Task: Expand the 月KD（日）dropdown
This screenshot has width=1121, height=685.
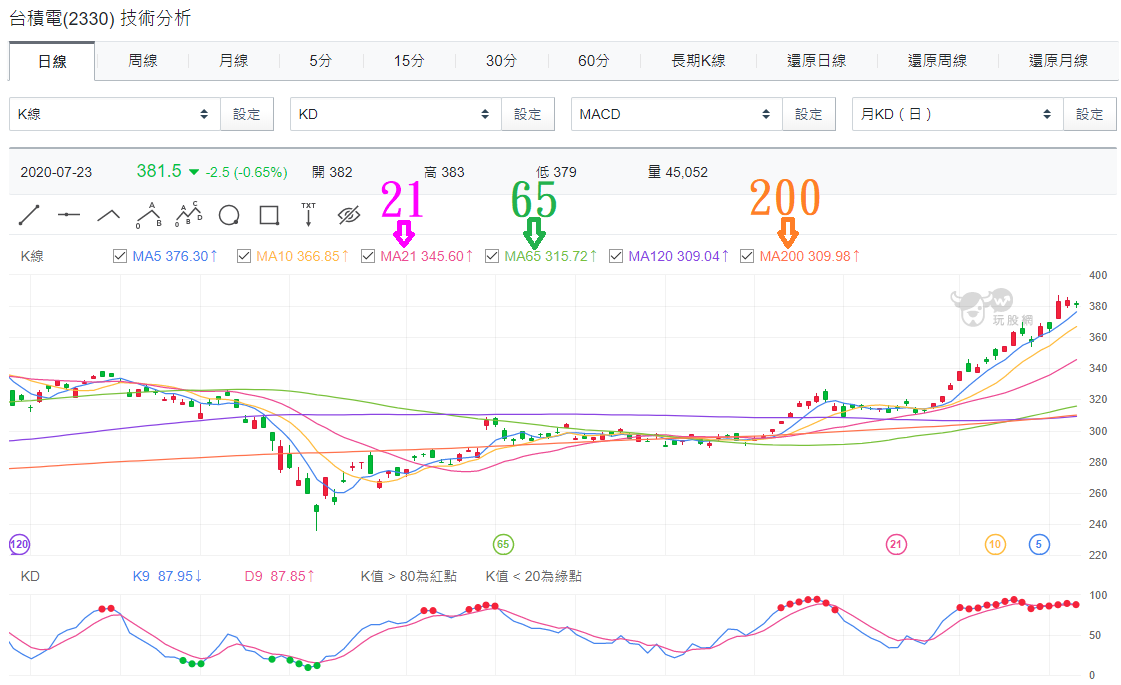Action: (x=957, y=114)
